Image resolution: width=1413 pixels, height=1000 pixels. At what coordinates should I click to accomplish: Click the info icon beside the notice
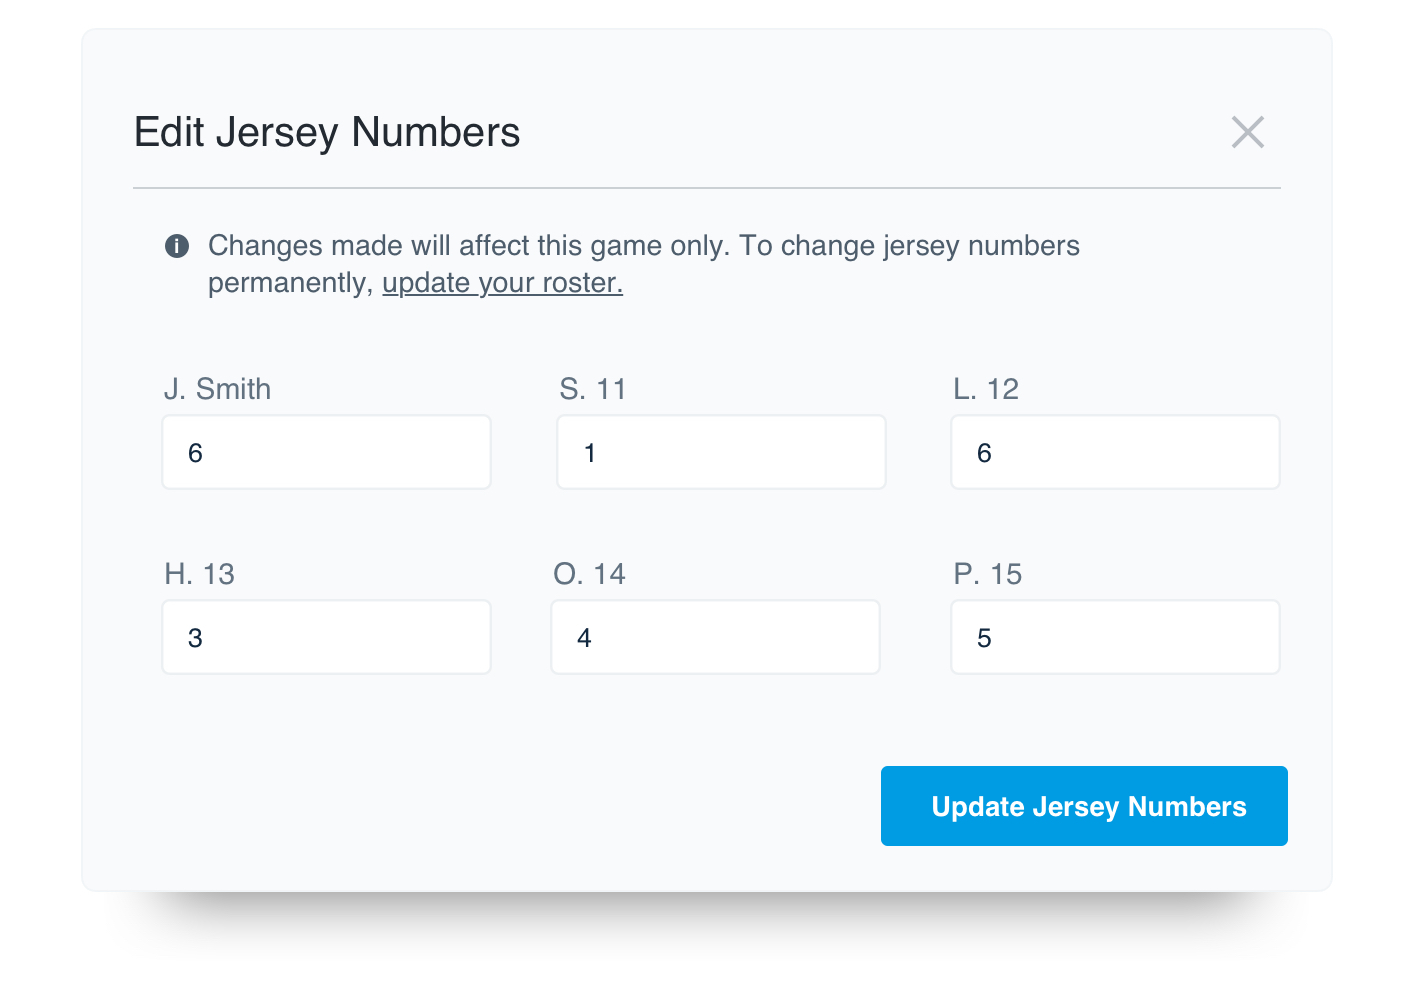pos(177,246)
